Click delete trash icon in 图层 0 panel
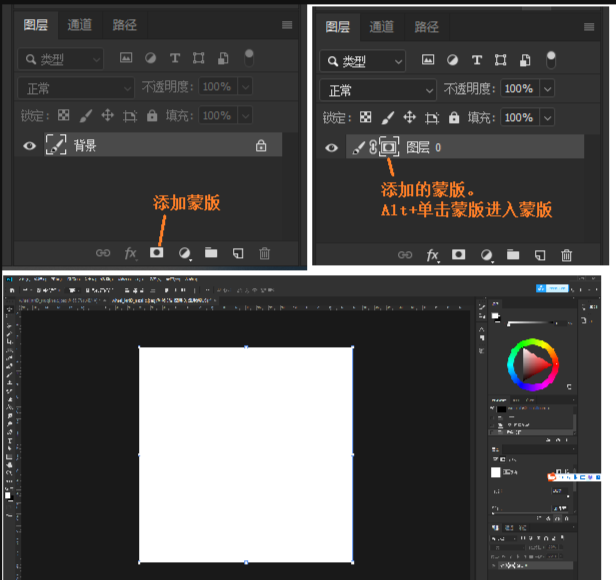Screen dimensions: 616x580 [x=566, y=255]
